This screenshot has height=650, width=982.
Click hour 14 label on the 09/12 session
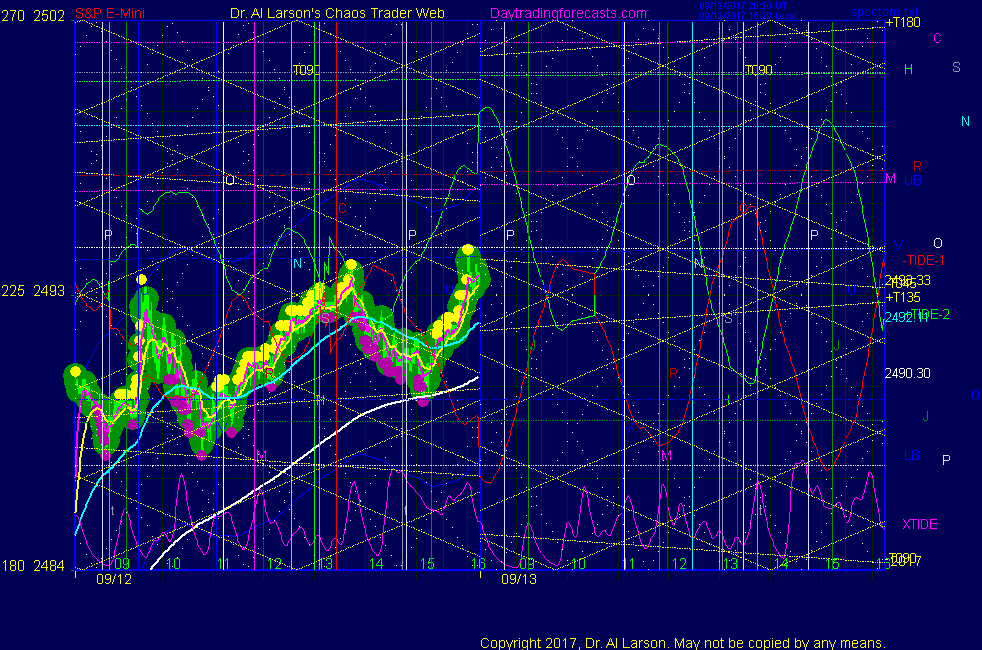pyautogui.click(x=376, y=564)
